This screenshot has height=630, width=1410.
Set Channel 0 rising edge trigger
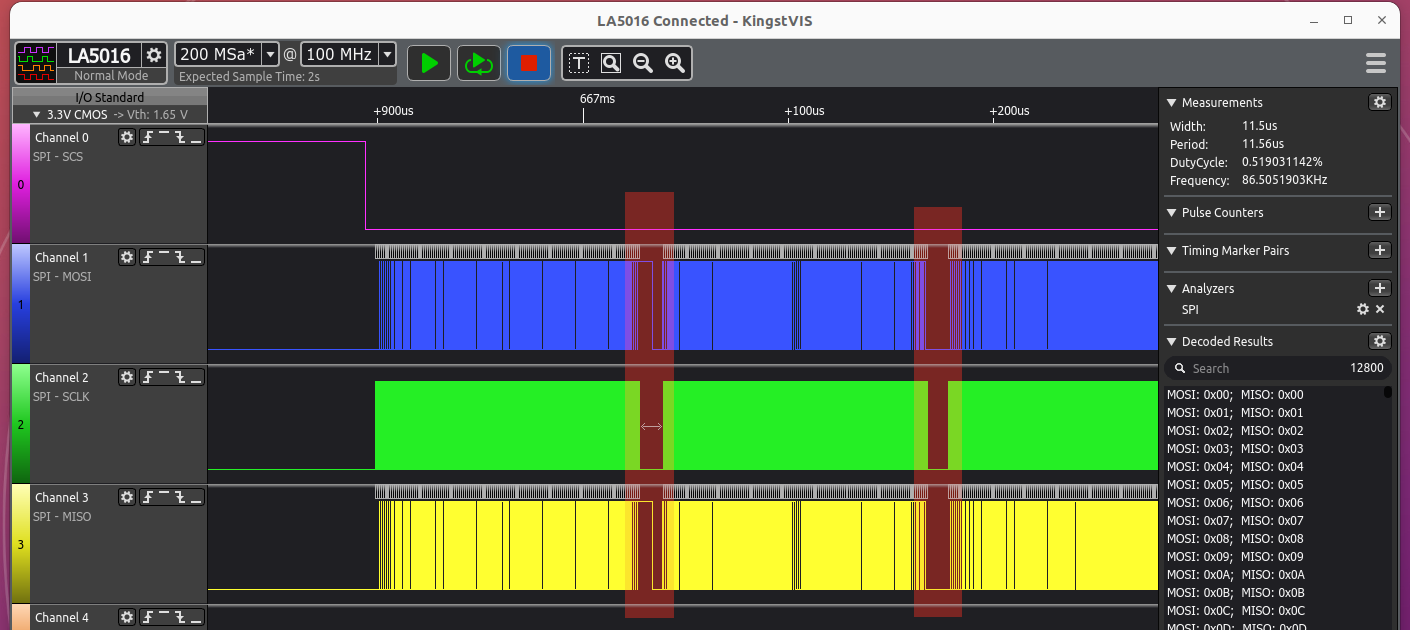pos(147,137)
